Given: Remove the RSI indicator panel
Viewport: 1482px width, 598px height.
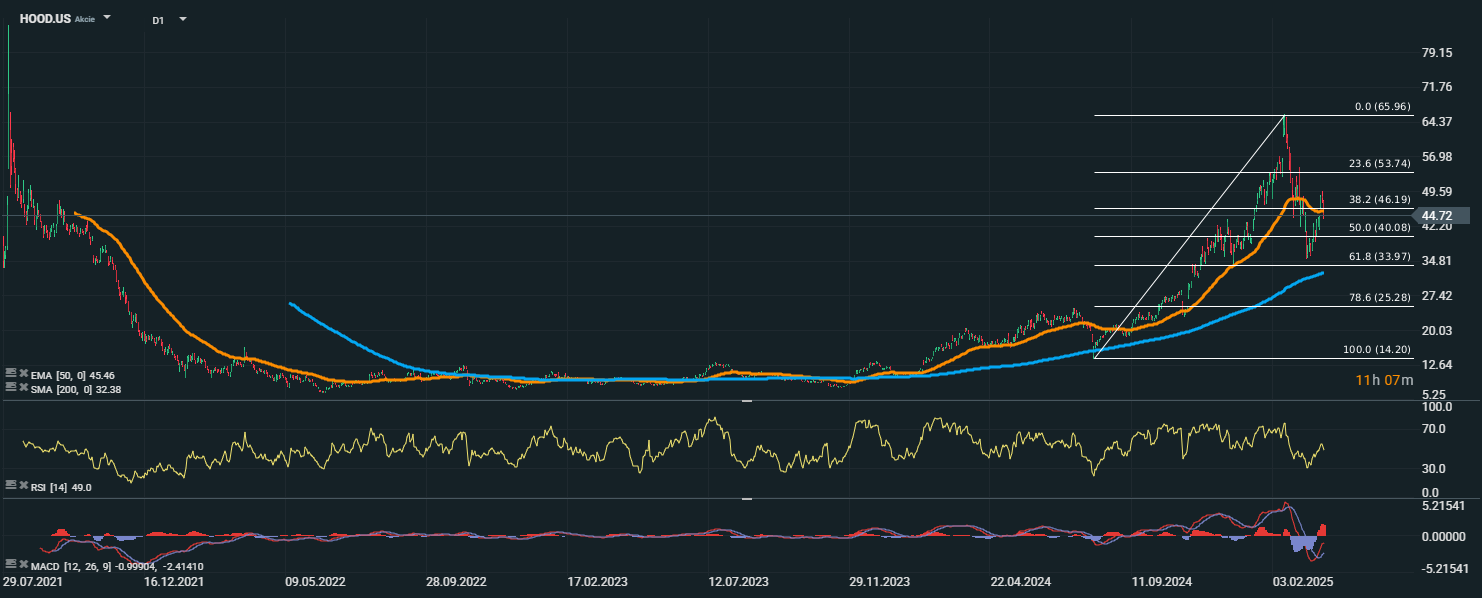Looking at the screenshot, I should point(23,485).
